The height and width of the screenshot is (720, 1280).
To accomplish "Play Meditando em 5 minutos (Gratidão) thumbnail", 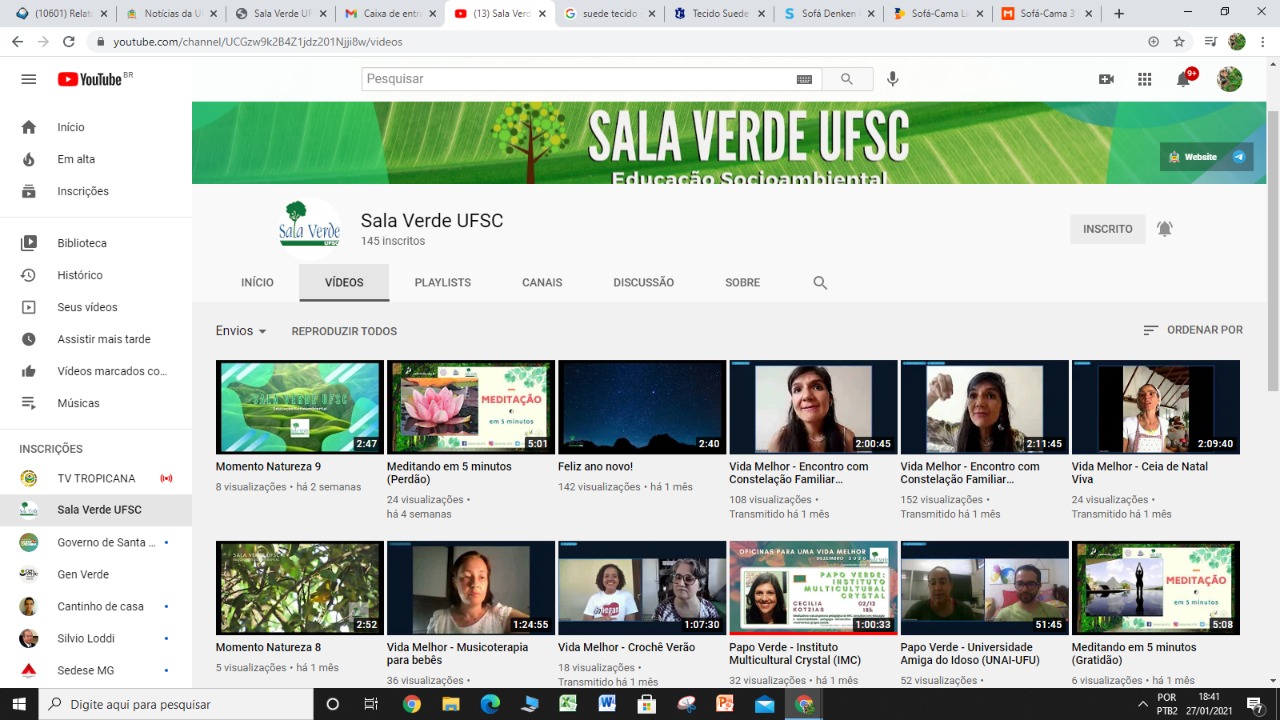I will 1156,588.
